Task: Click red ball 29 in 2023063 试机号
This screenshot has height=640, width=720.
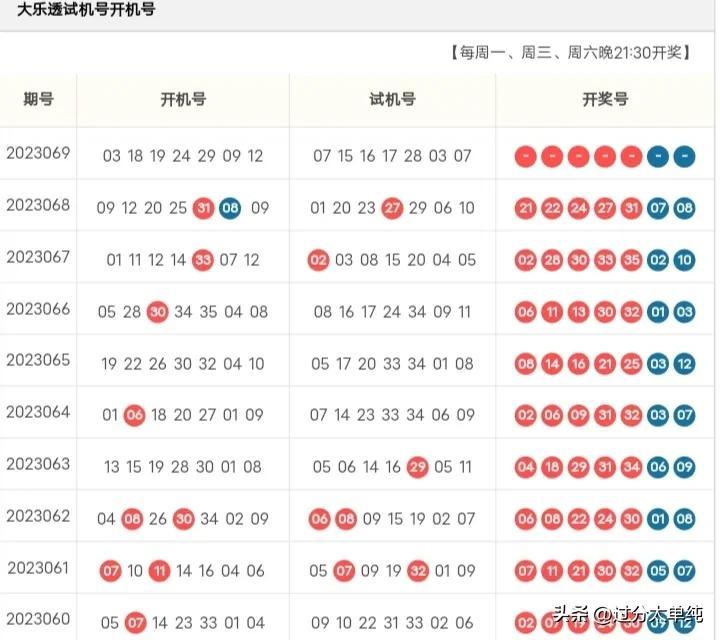Action: tap(417, 467)
